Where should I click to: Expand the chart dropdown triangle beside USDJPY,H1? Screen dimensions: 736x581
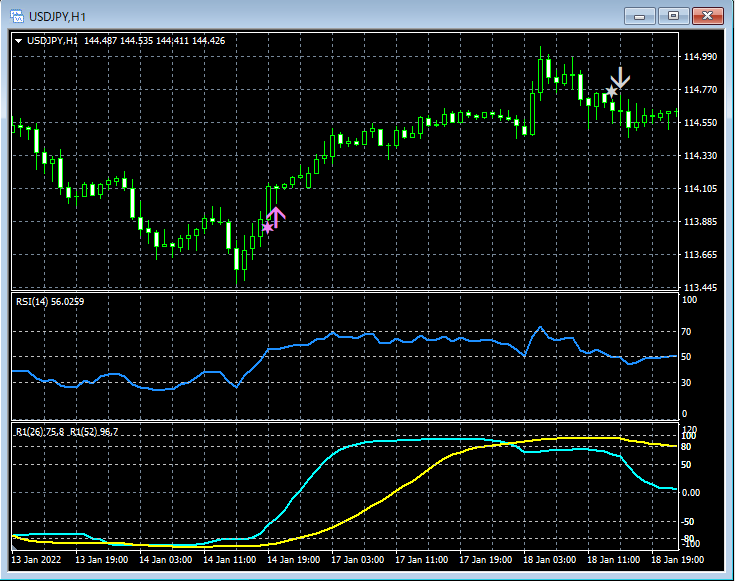[x=19, y=41]
